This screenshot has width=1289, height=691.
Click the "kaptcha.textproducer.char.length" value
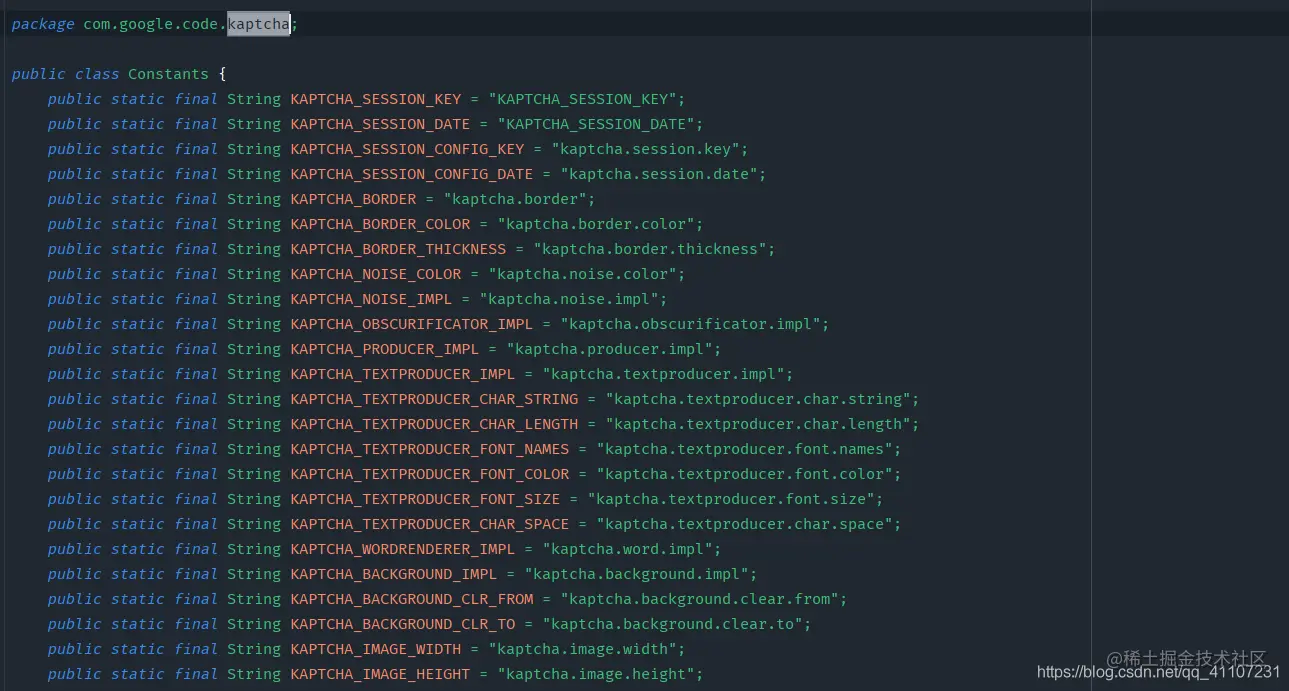tap(758, 424)
